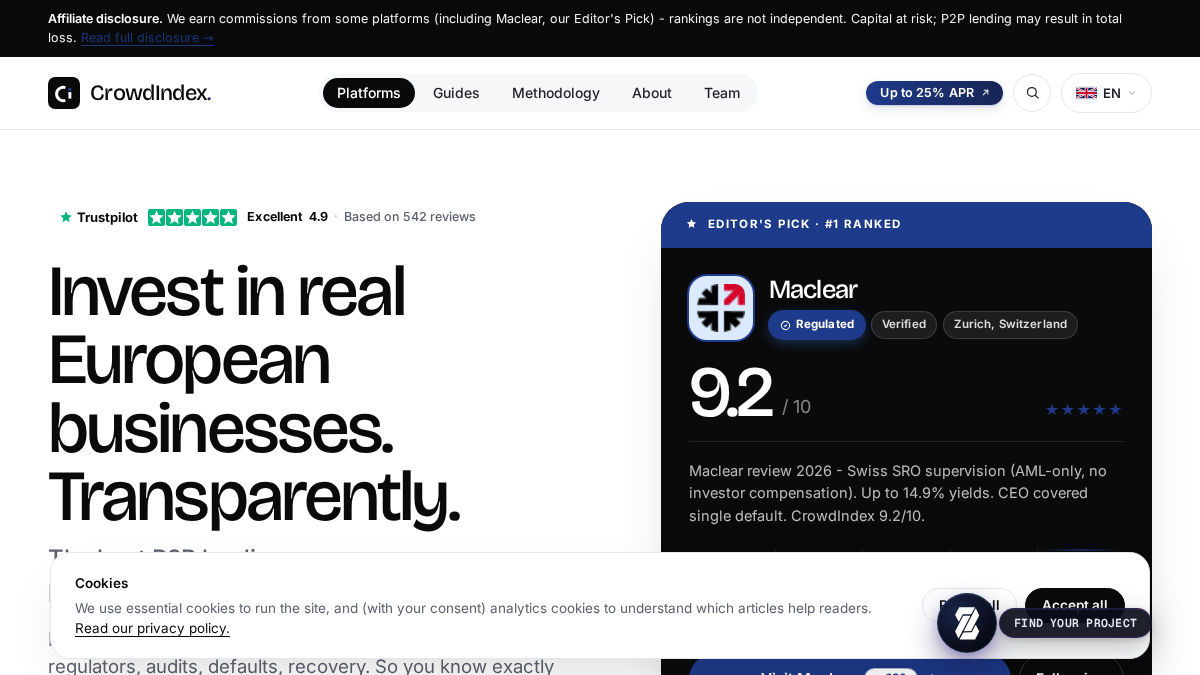Click the FIND YOUR PROJECT label
Image resolution: width=1200 pixels, height=675 pixels.
coord(1075,623)
